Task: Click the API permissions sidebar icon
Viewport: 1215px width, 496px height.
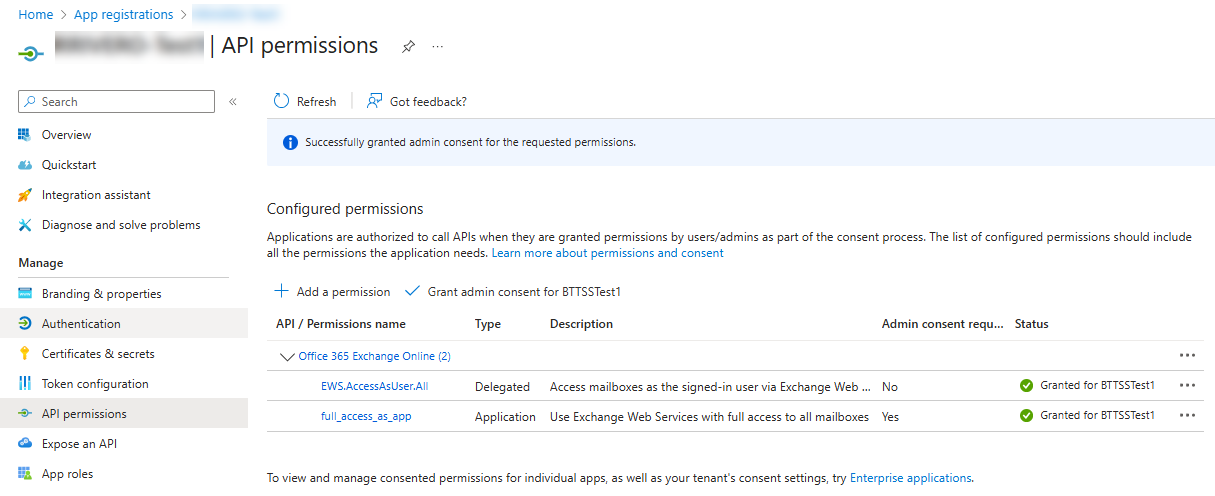Action: coord(25,414)
